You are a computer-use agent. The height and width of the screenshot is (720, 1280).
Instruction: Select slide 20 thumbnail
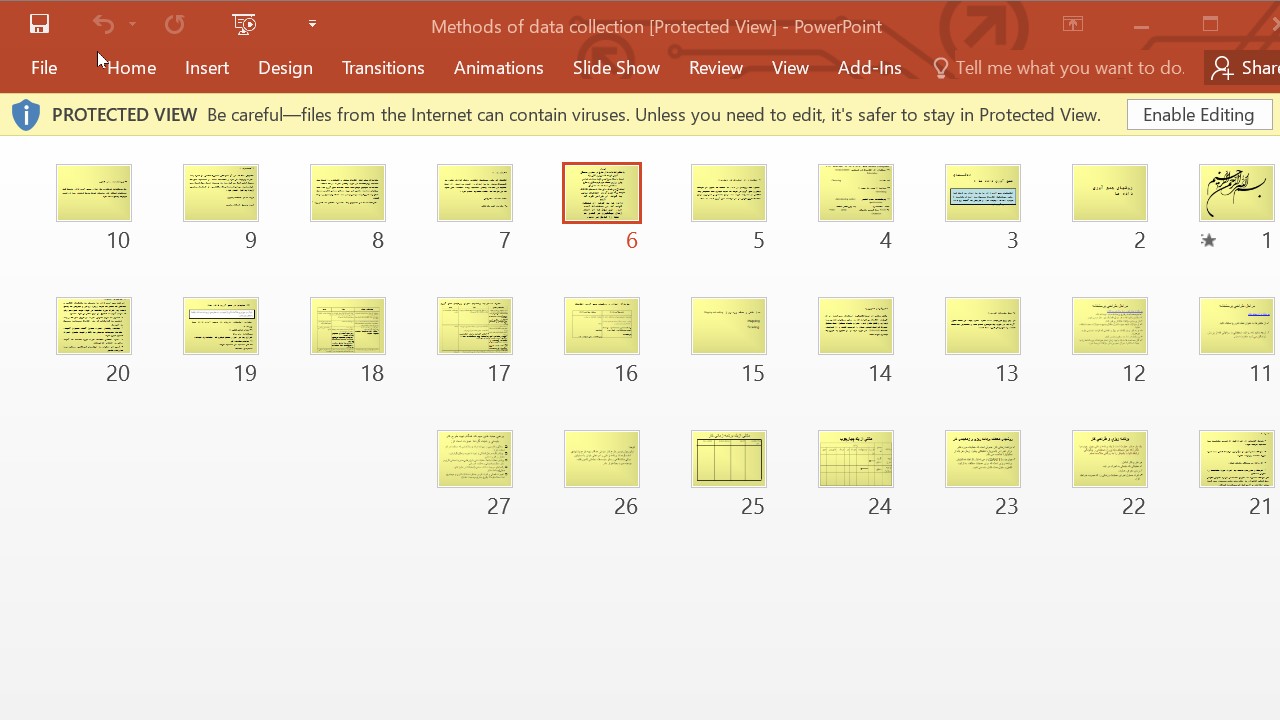(94, 326)
